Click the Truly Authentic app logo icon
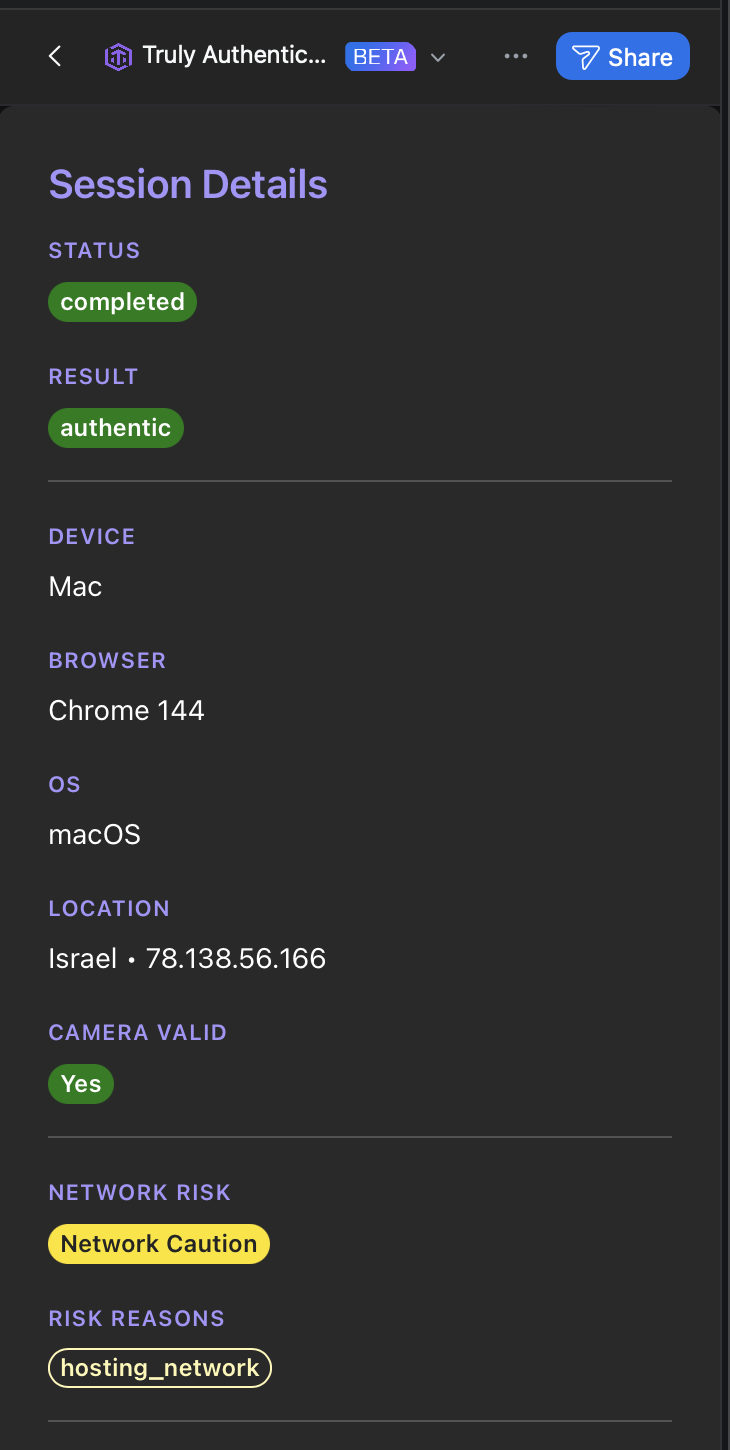This screenshot has width=730, height=1450. 118,57
